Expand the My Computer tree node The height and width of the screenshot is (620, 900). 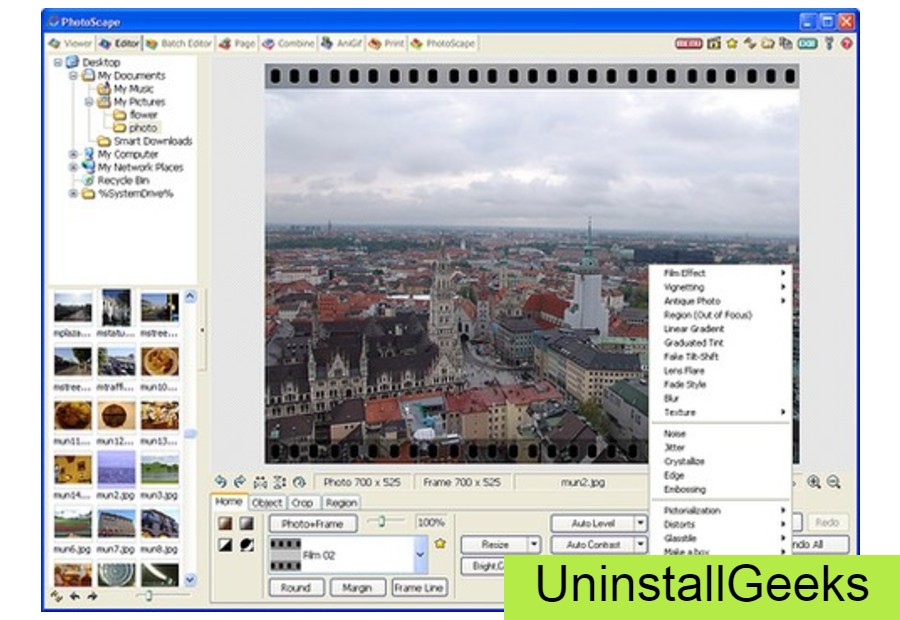73,154
